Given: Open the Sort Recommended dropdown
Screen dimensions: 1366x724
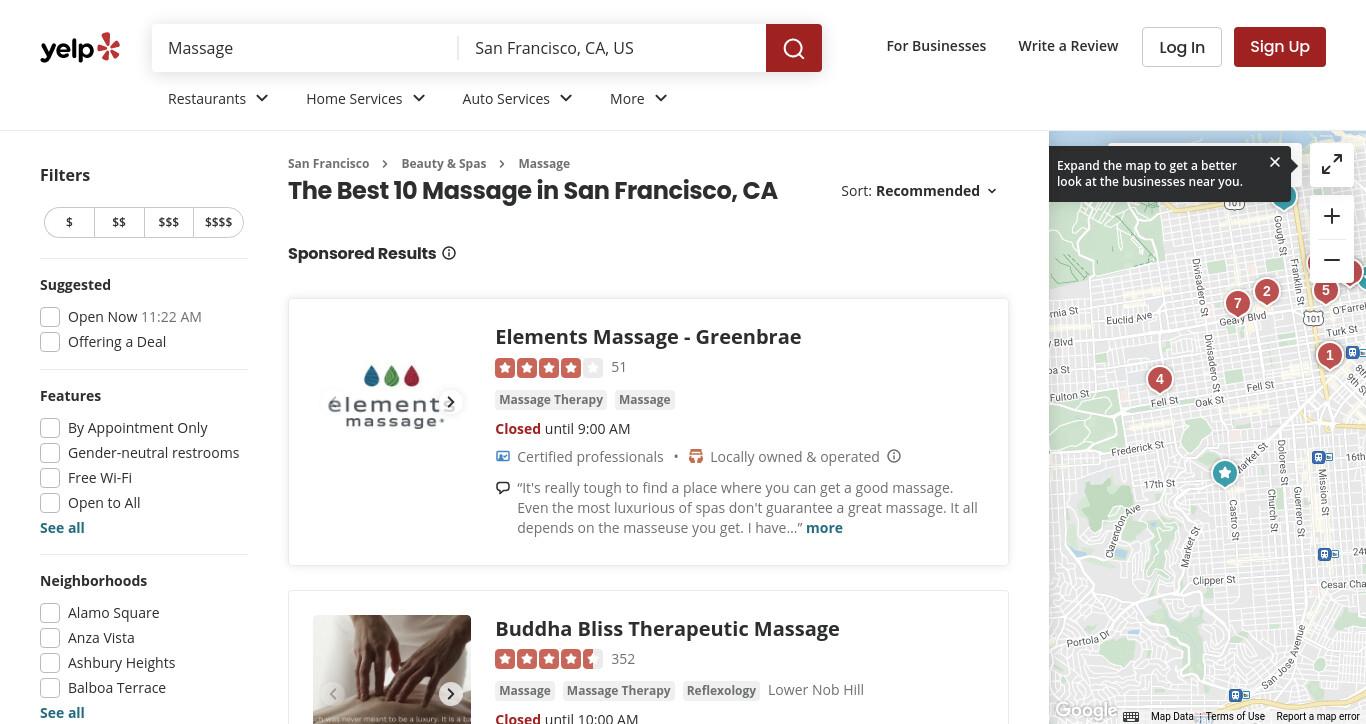Looking at the screenshot, I should point(920,191).
